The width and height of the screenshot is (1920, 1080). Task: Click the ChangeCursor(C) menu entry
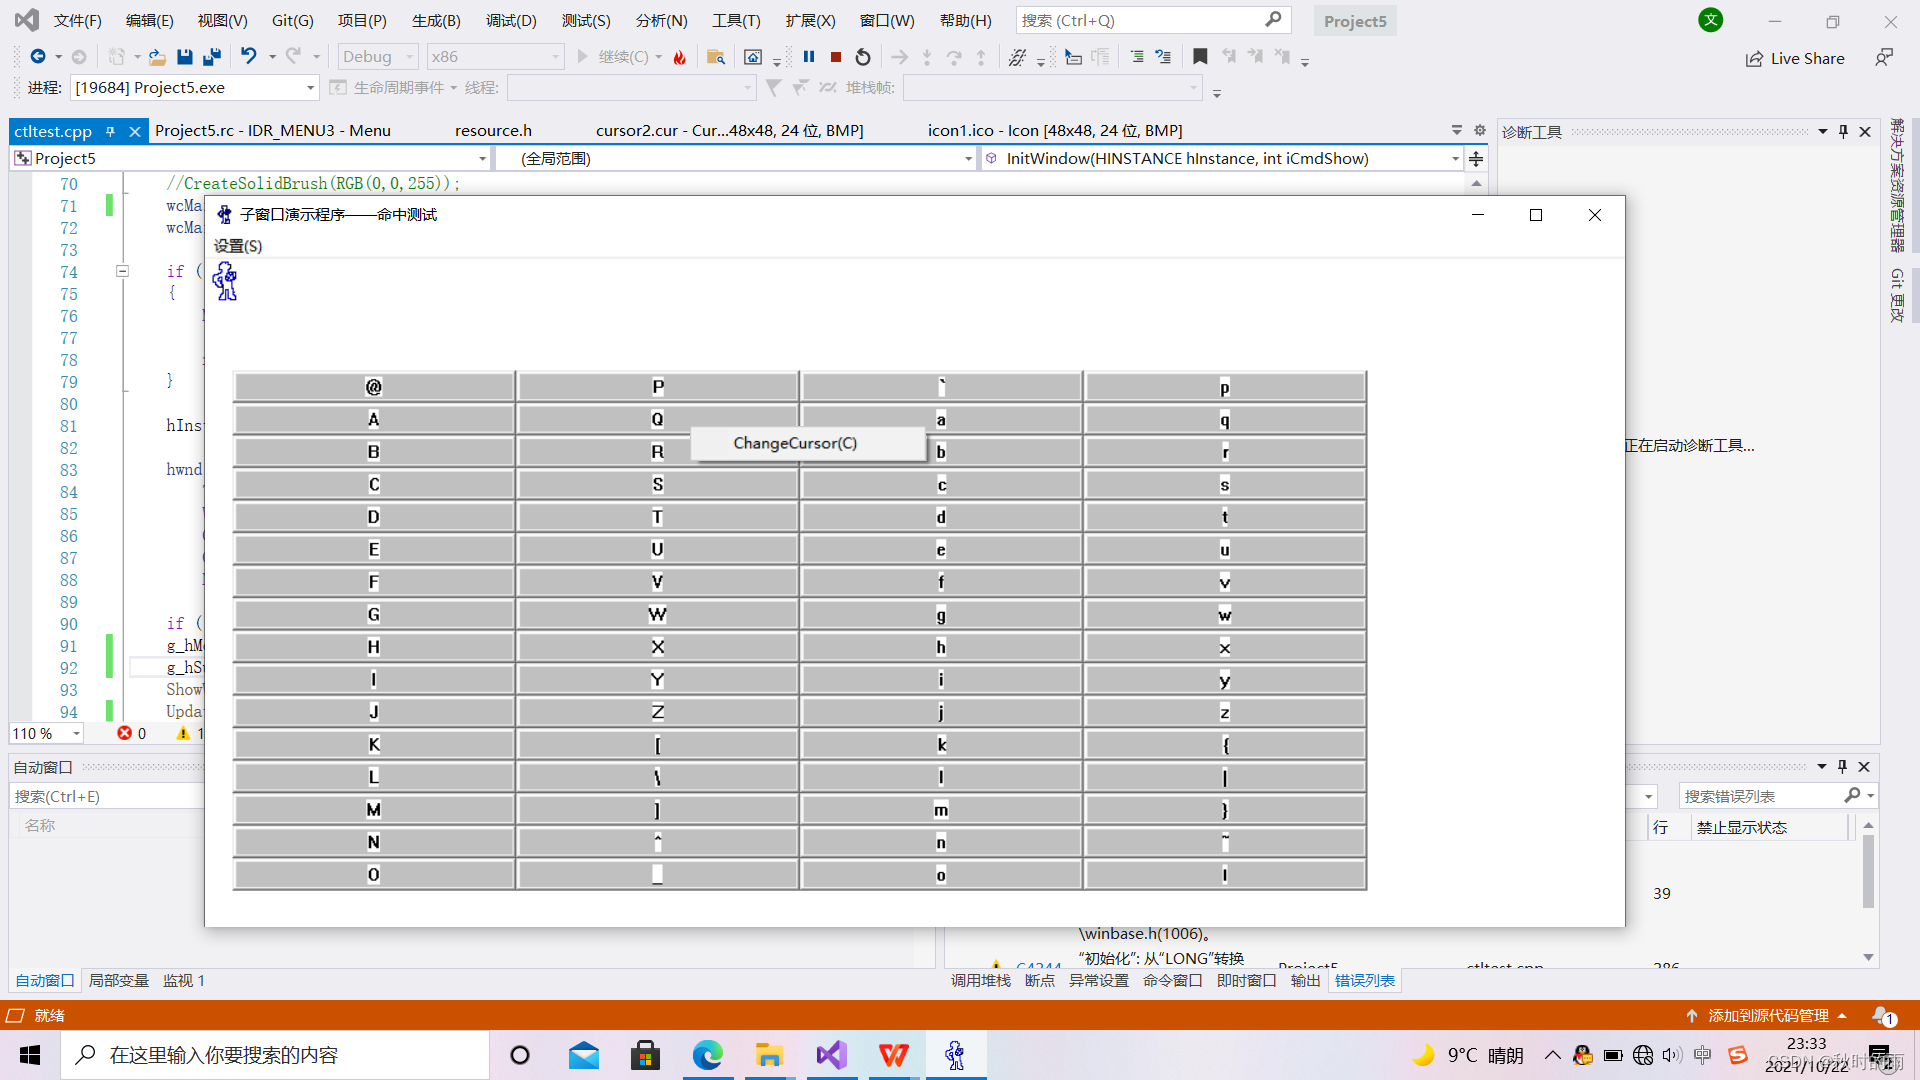pyautogui.click(x=794, y=442)
